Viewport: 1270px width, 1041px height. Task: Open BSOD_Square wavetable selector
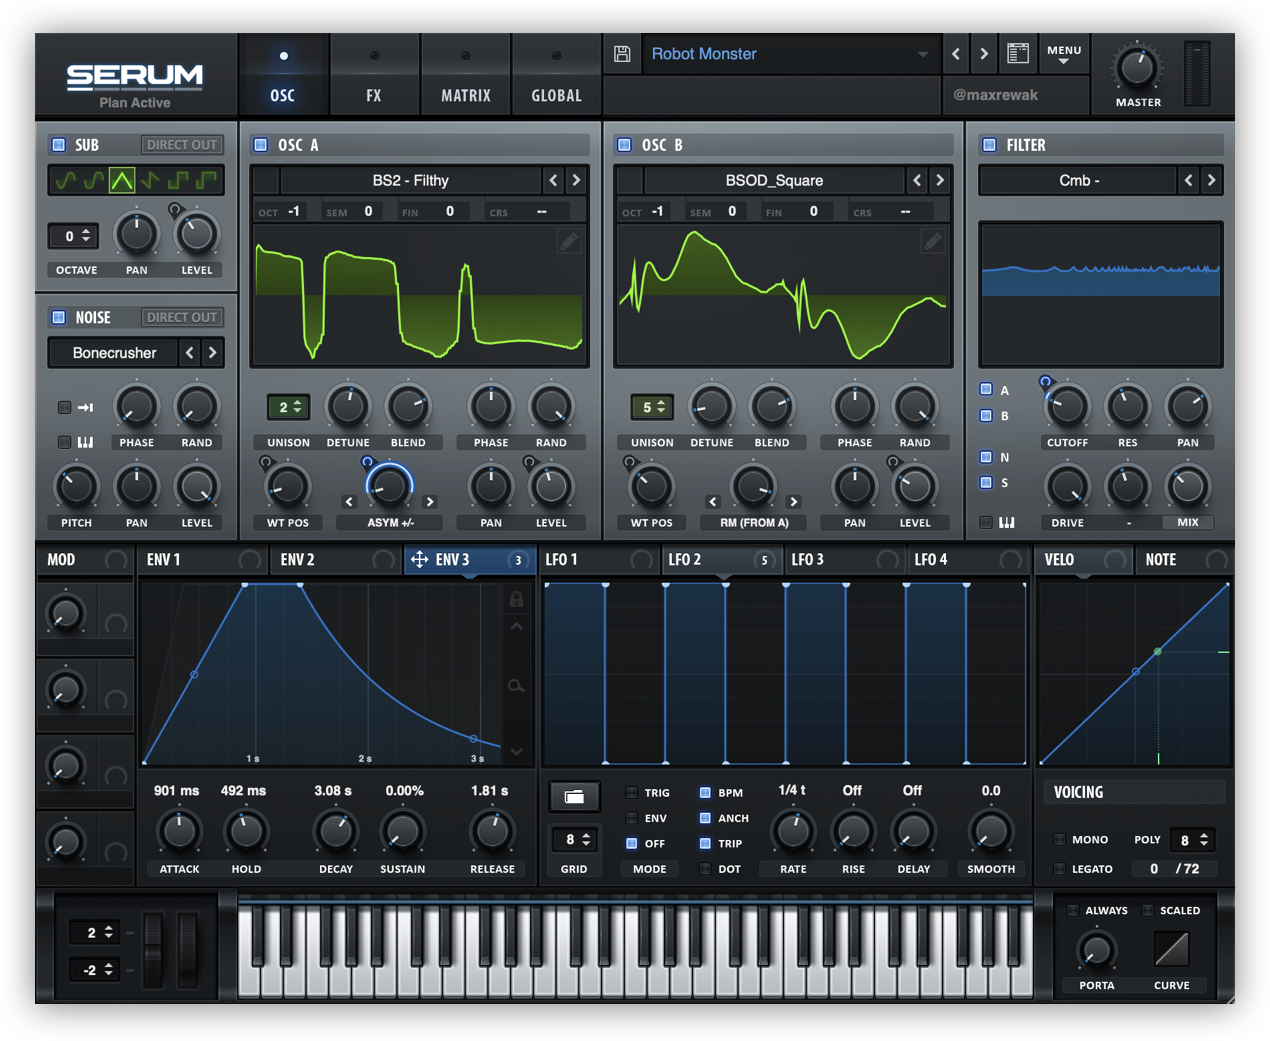[774, 180]
